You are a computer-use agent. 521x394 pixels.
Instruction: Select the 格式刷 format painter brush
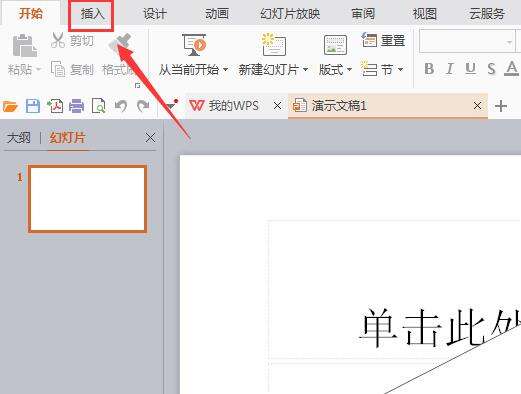tap(120, 44)
